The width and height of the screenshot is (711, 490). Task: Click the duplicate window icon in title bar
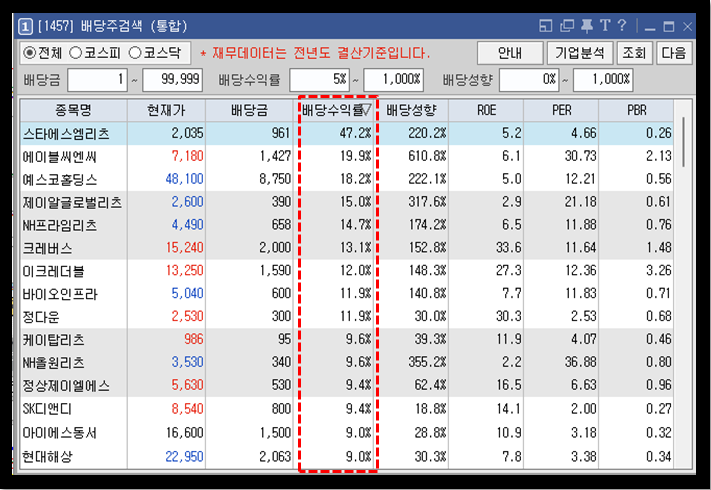pyautogui.click(x=567, y=26)
